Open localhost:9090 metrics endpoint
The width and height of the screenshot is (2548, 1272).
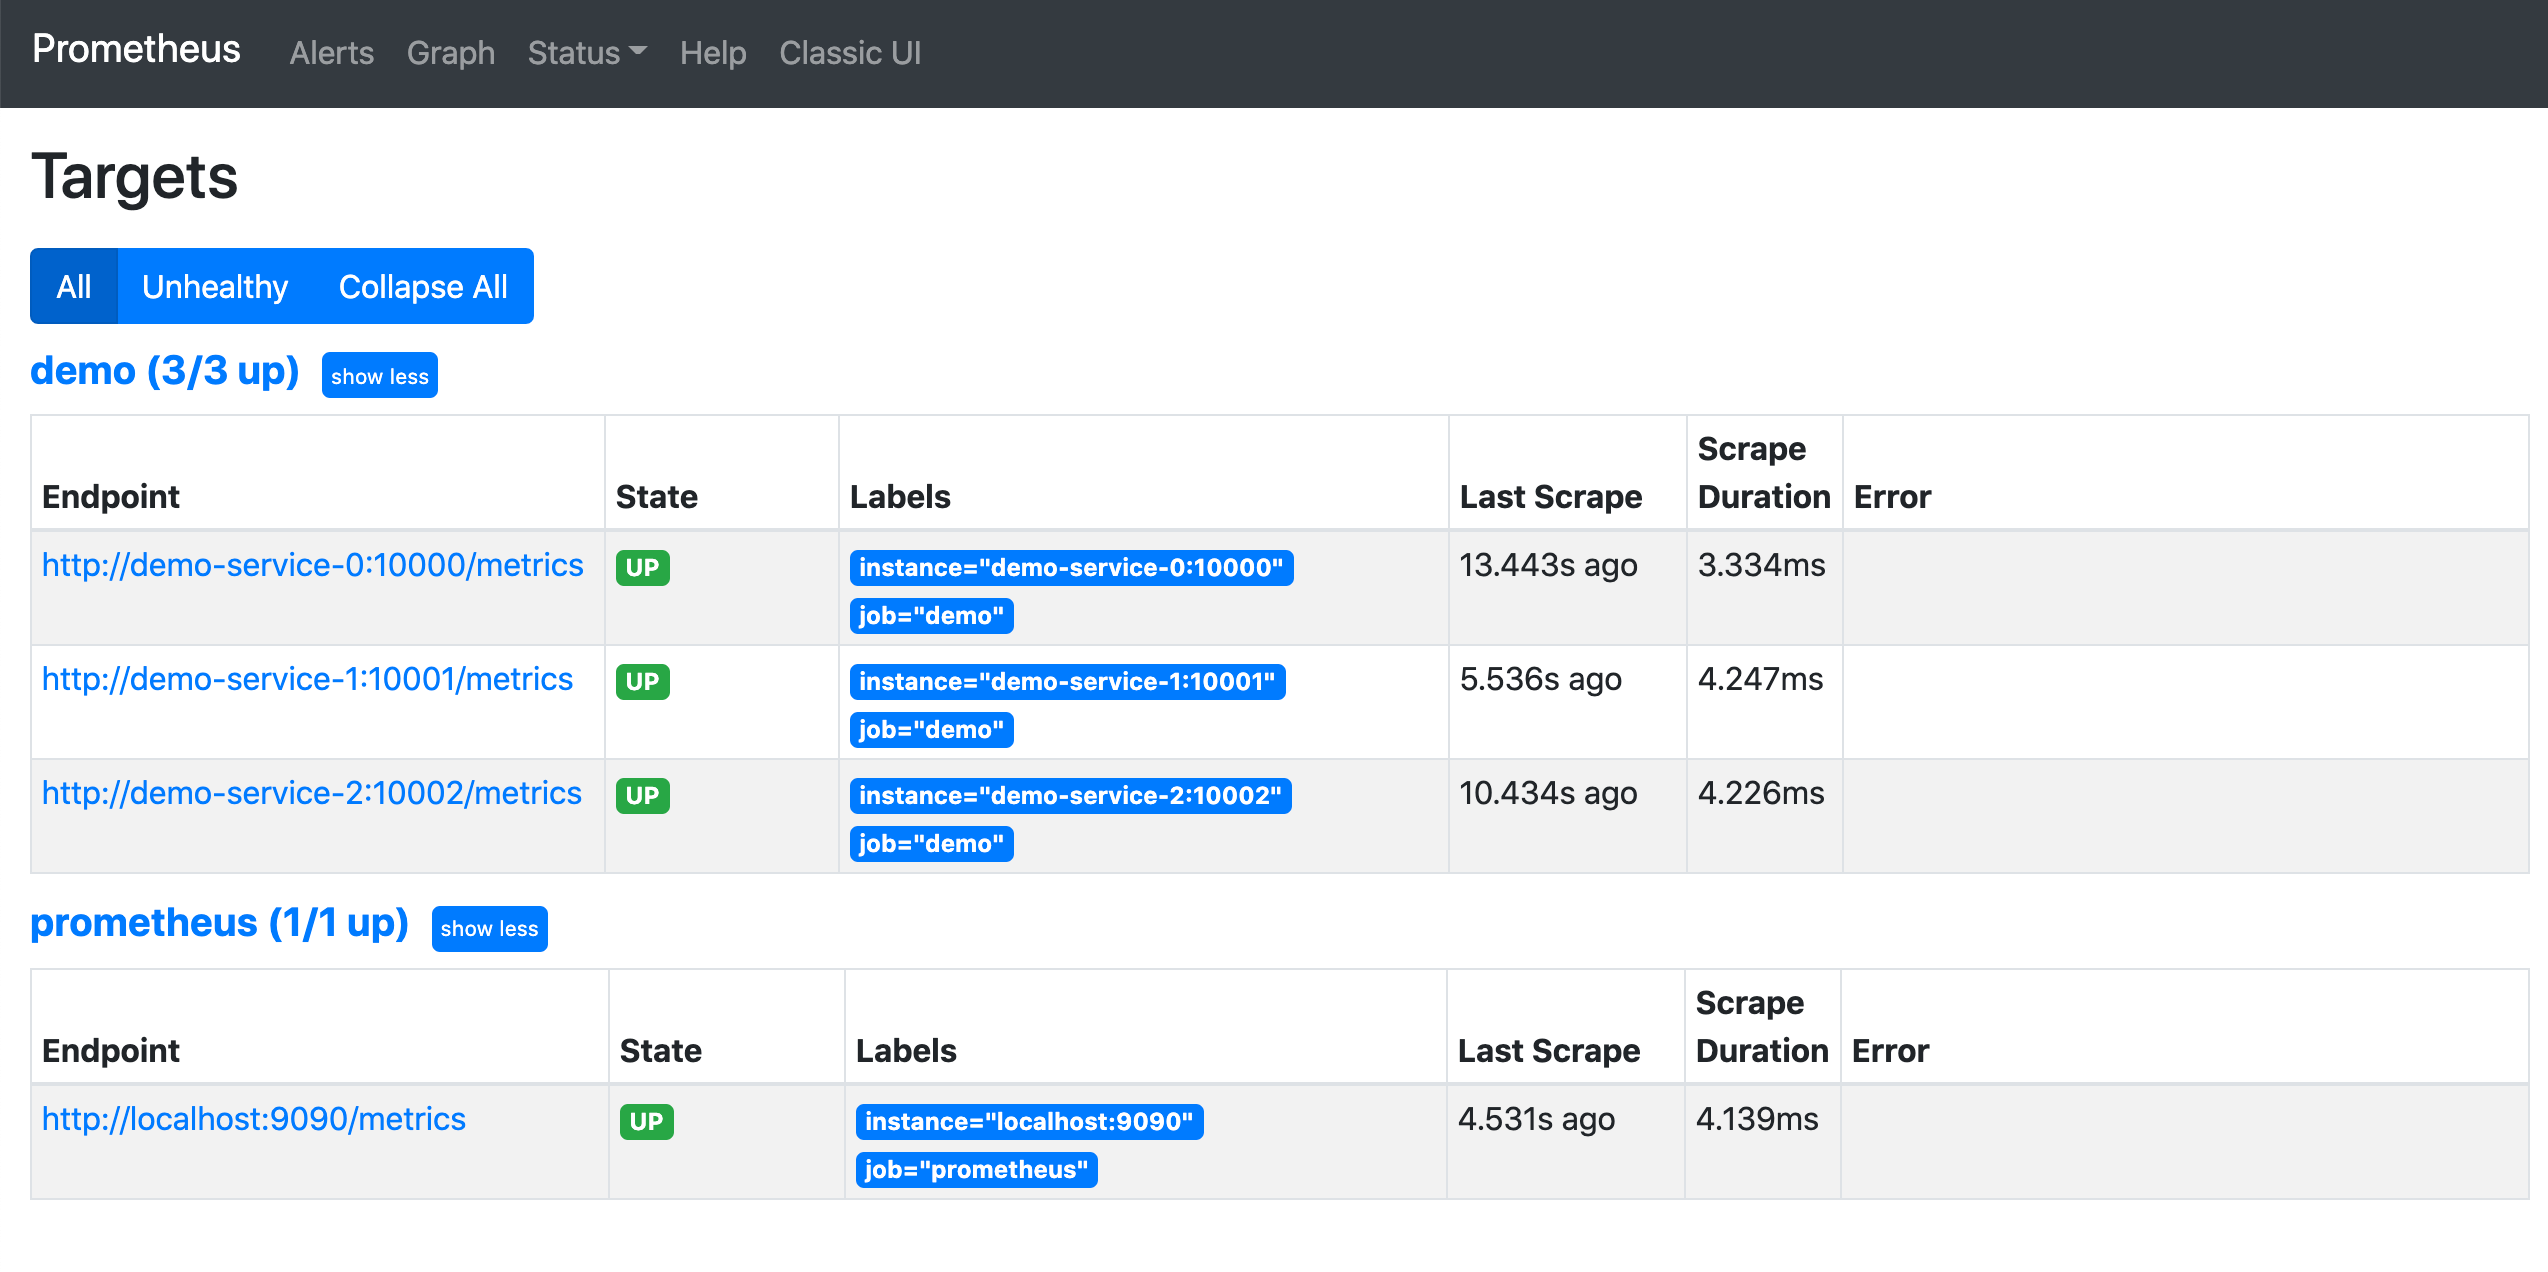click(x=253, y=1119)
